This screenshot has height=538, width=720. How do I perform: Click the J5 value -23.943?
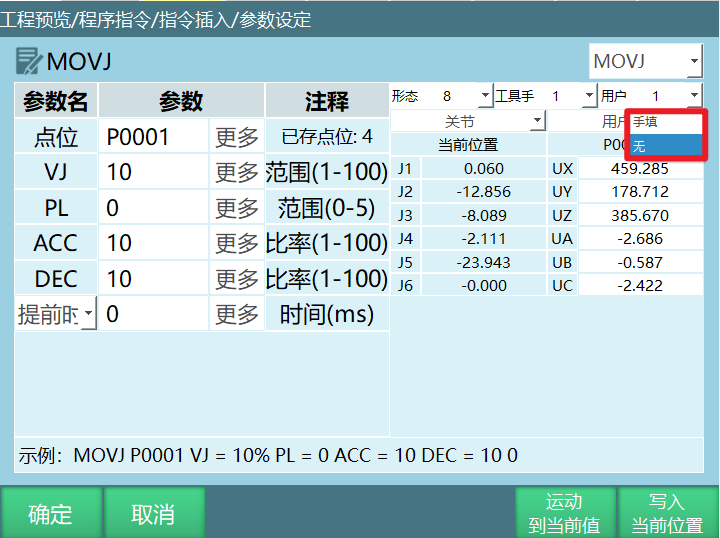[484, 262]
